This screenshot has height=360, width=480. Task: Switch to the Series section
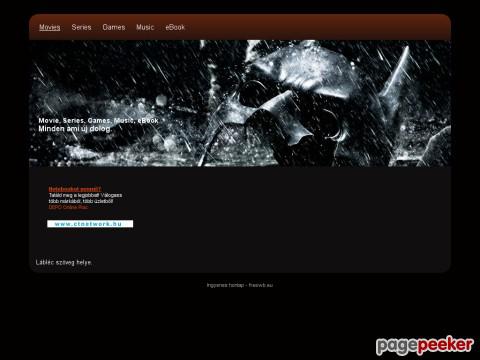81,27
